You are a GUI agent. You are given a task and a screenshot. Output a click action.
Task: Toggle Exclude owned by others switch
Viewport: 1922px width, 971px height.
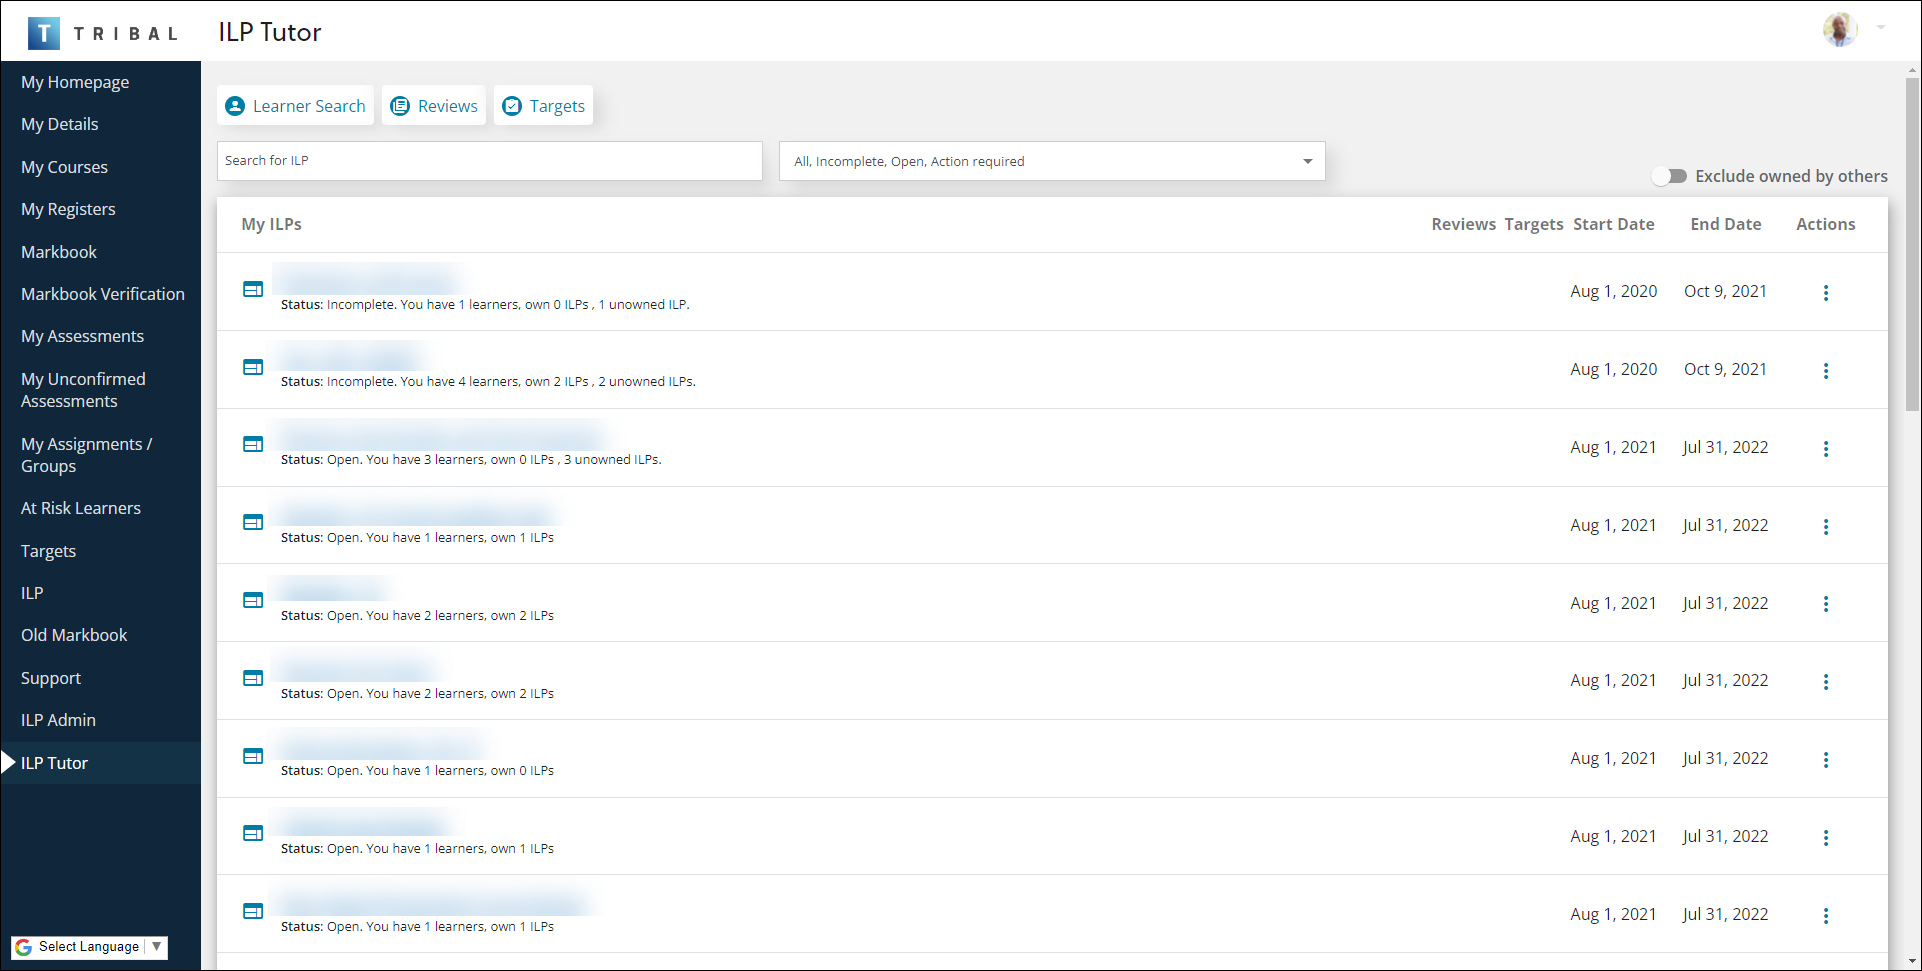coord(1669,176)
